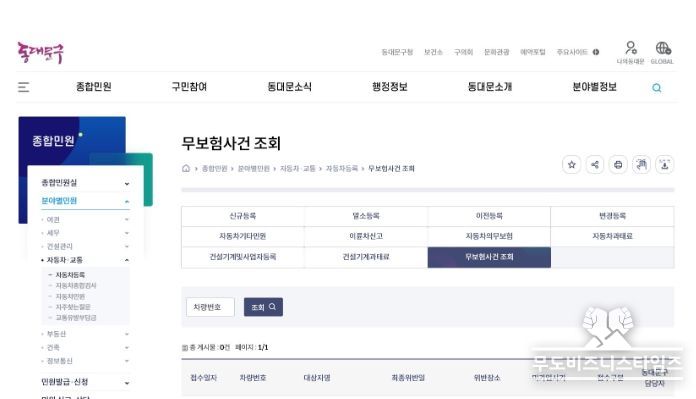
Task: Collapse the 자동차·교통 sidebar item
Action: tap(85, 260)
